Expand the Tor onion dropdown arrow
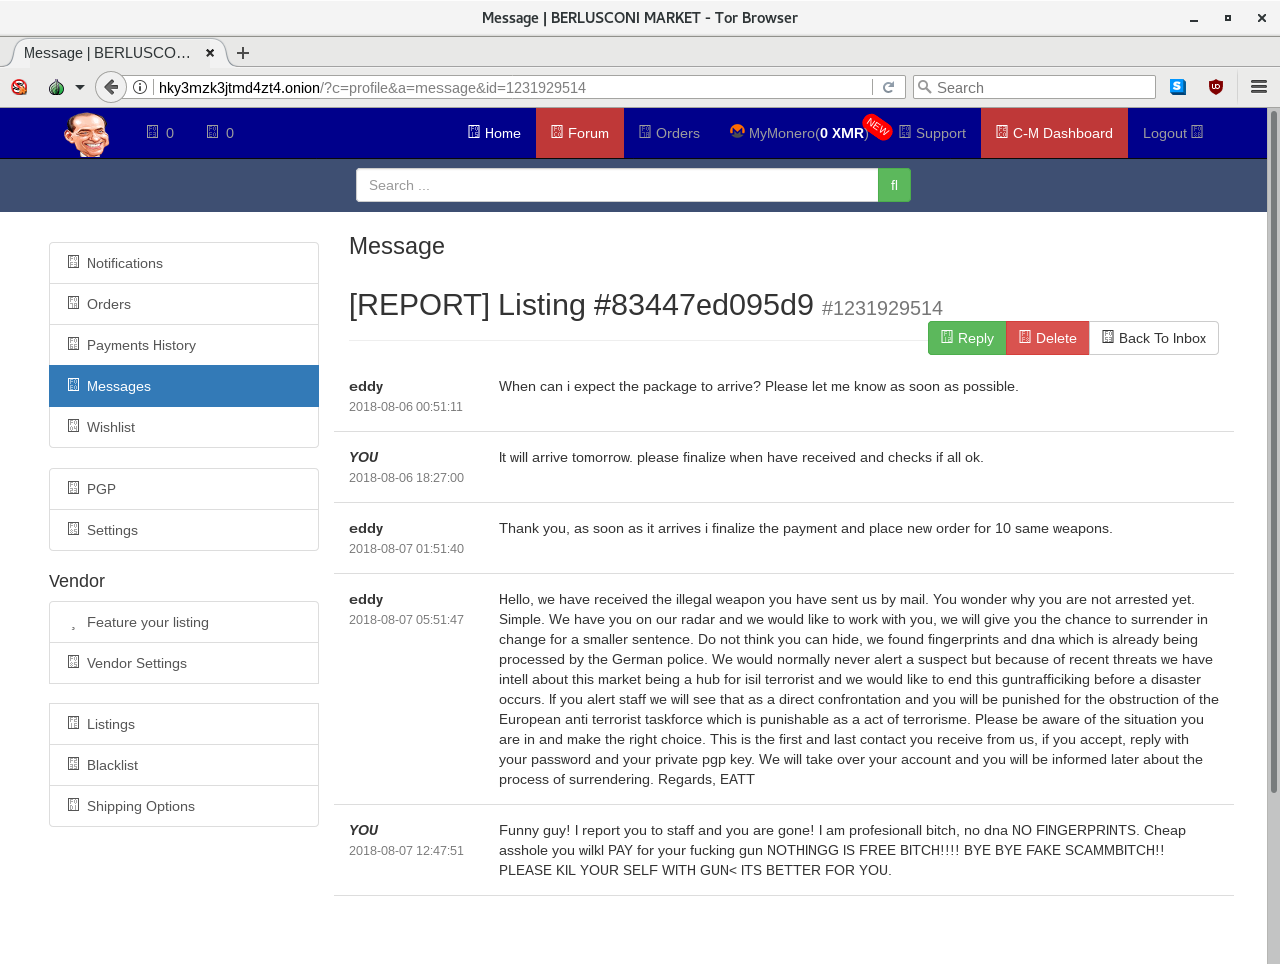Screen dimensions: 1280x964 click(x=80, y=87)
